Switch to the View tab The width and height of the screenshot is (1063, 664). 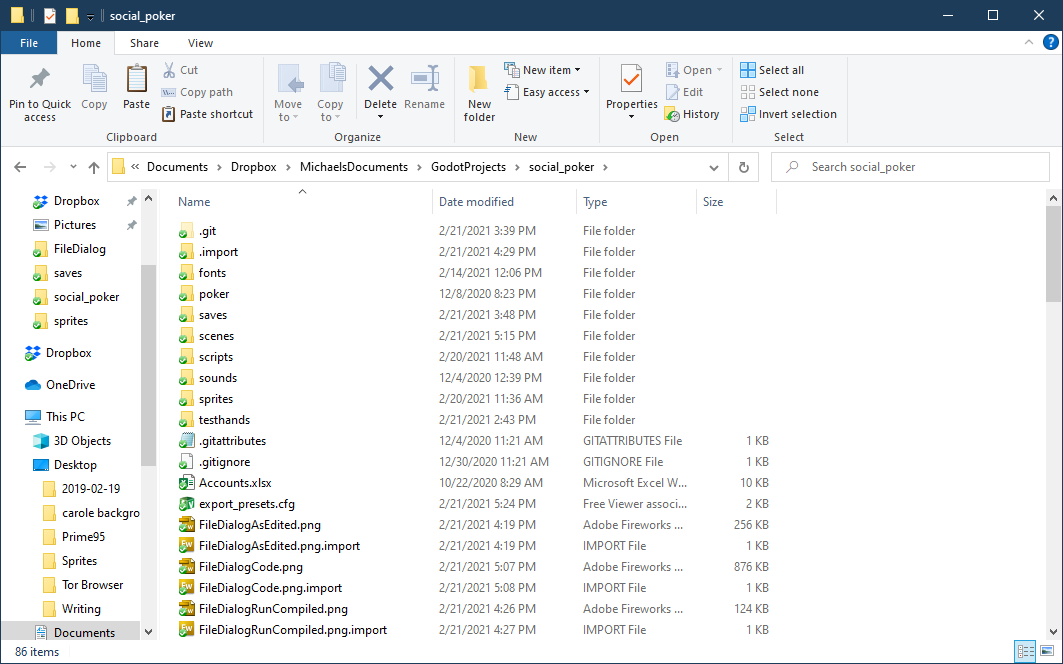(x=200, y=43)
